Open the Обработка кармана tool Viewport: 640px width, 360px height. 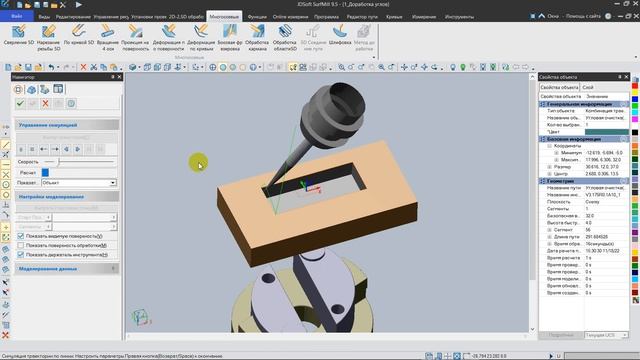pyautogui.click(x=257, y=38)
